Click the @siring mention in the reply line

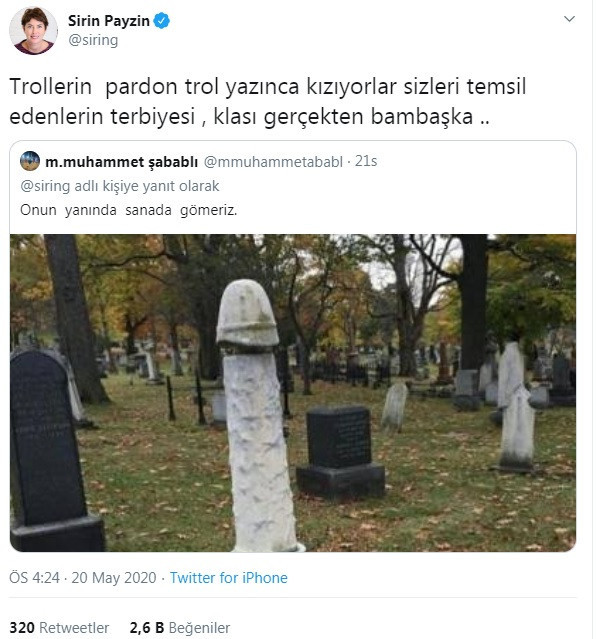click(x=45, y=186)
